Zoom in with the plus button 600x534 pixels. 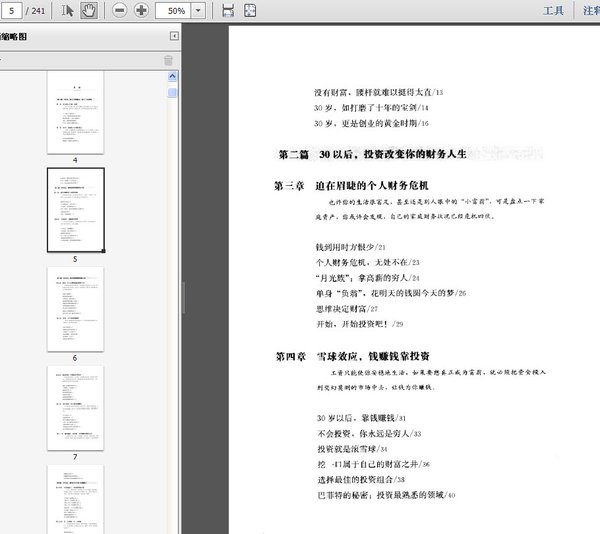click(x=141, y=10)
